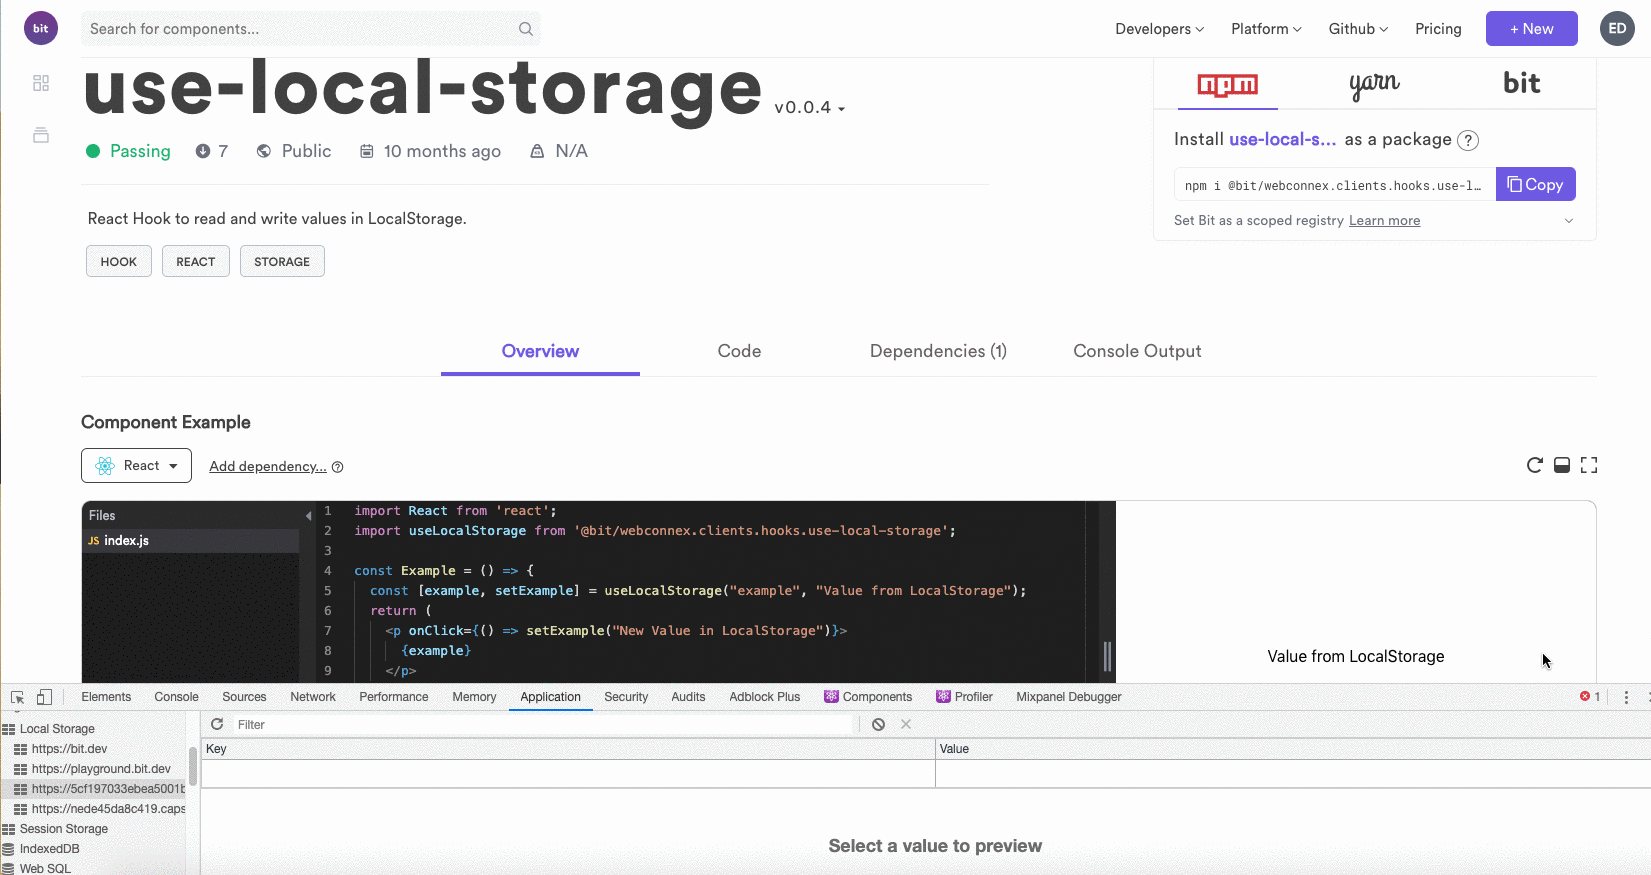Click the Passing build status
Viewport: 1651px width, 875px height.
(128, 151)
